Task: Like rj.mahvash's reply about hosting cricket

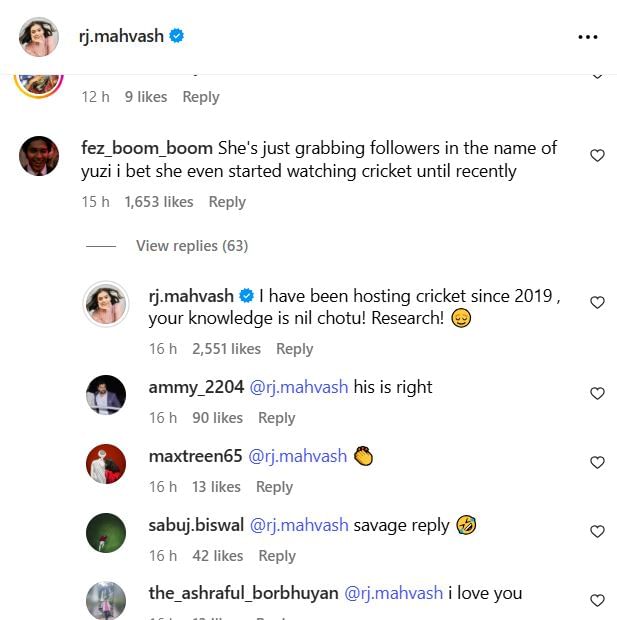Action: (597, 302)
